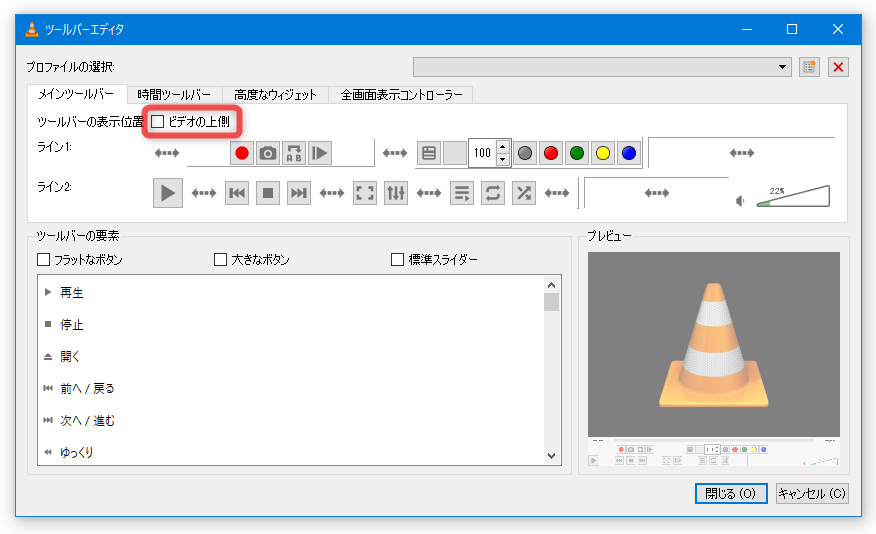
Task: Click the extended settings equalizer icon
Action: tap(396, 193)
